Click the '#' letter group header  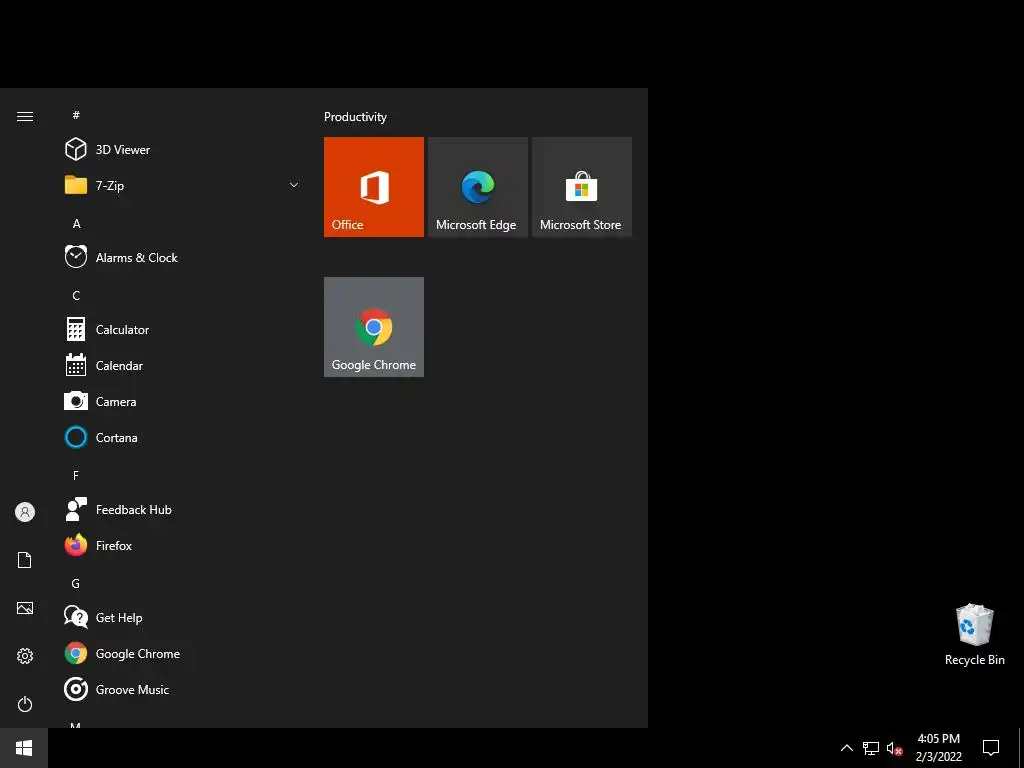[76, 115]
